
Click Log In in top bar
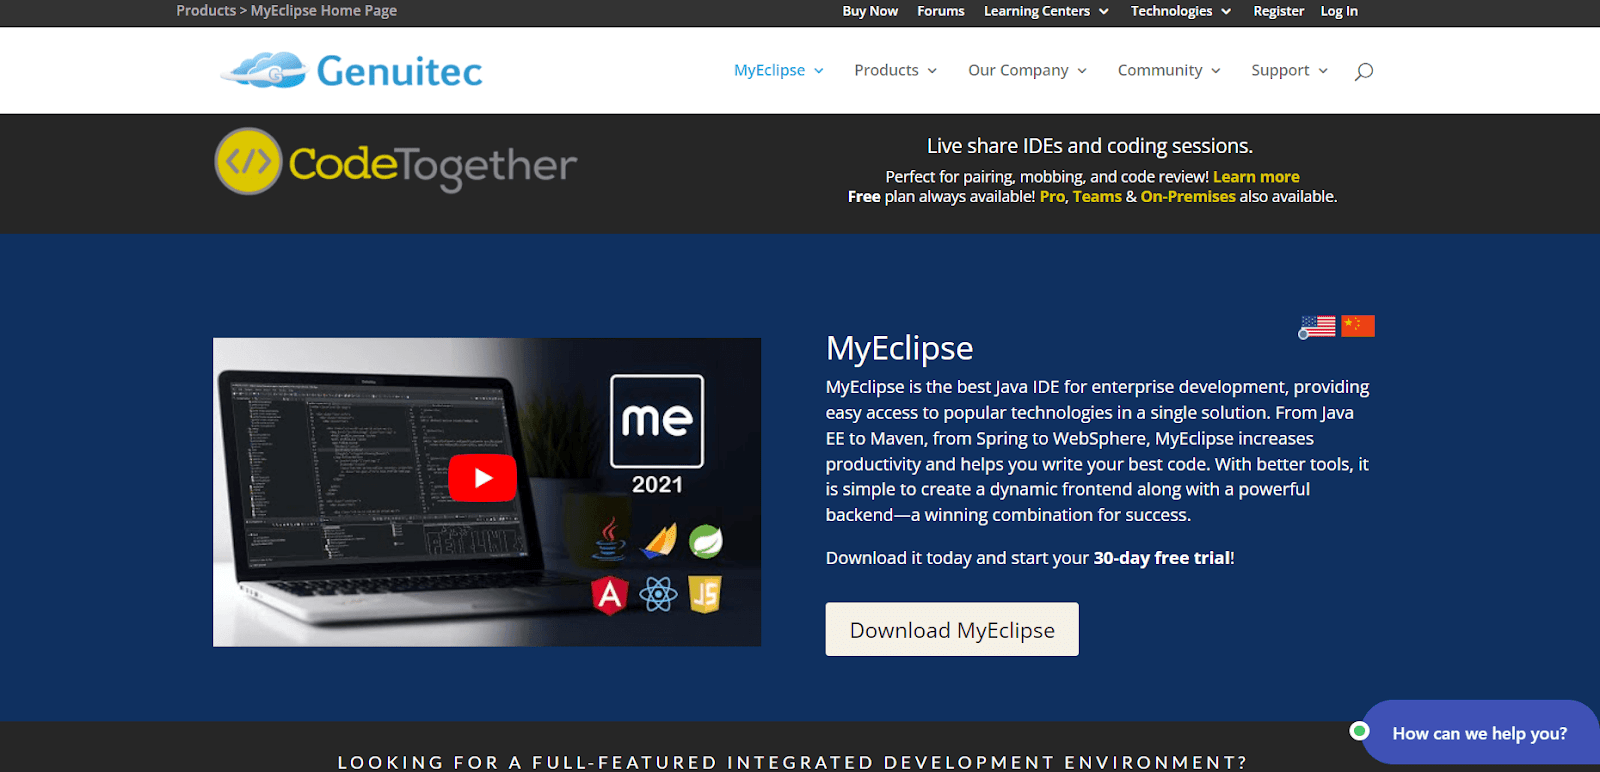(x=1339, y=11)
